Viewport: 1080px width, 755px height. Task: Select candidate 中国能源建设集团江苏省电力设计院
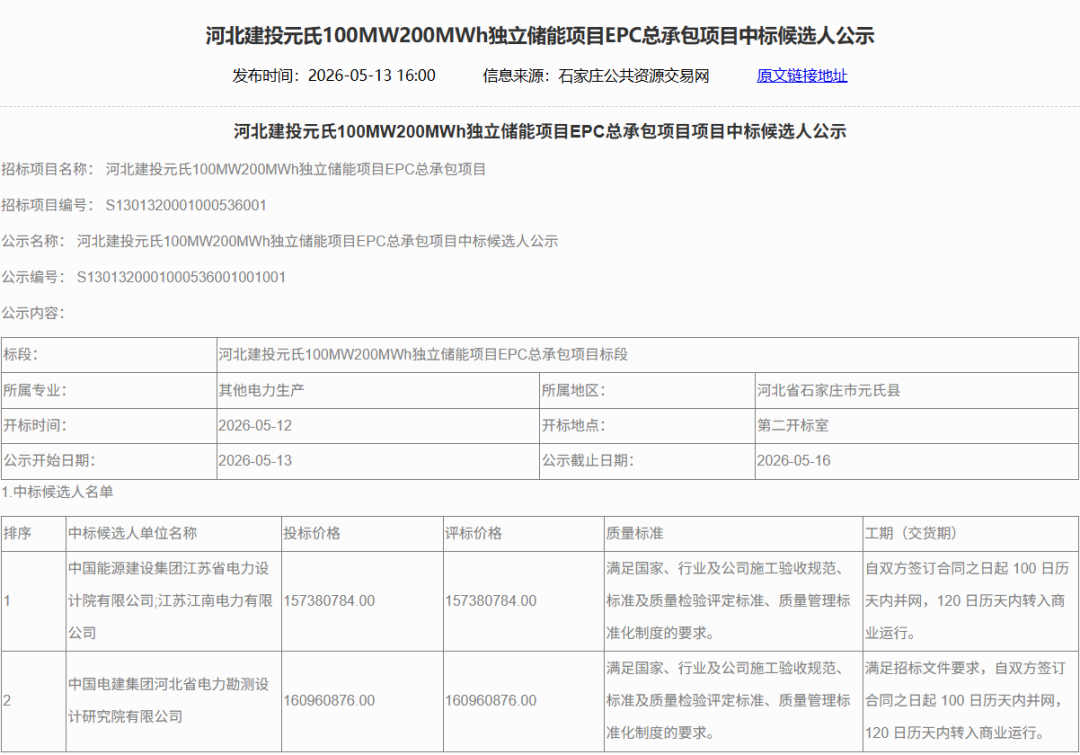click(174, 601)
